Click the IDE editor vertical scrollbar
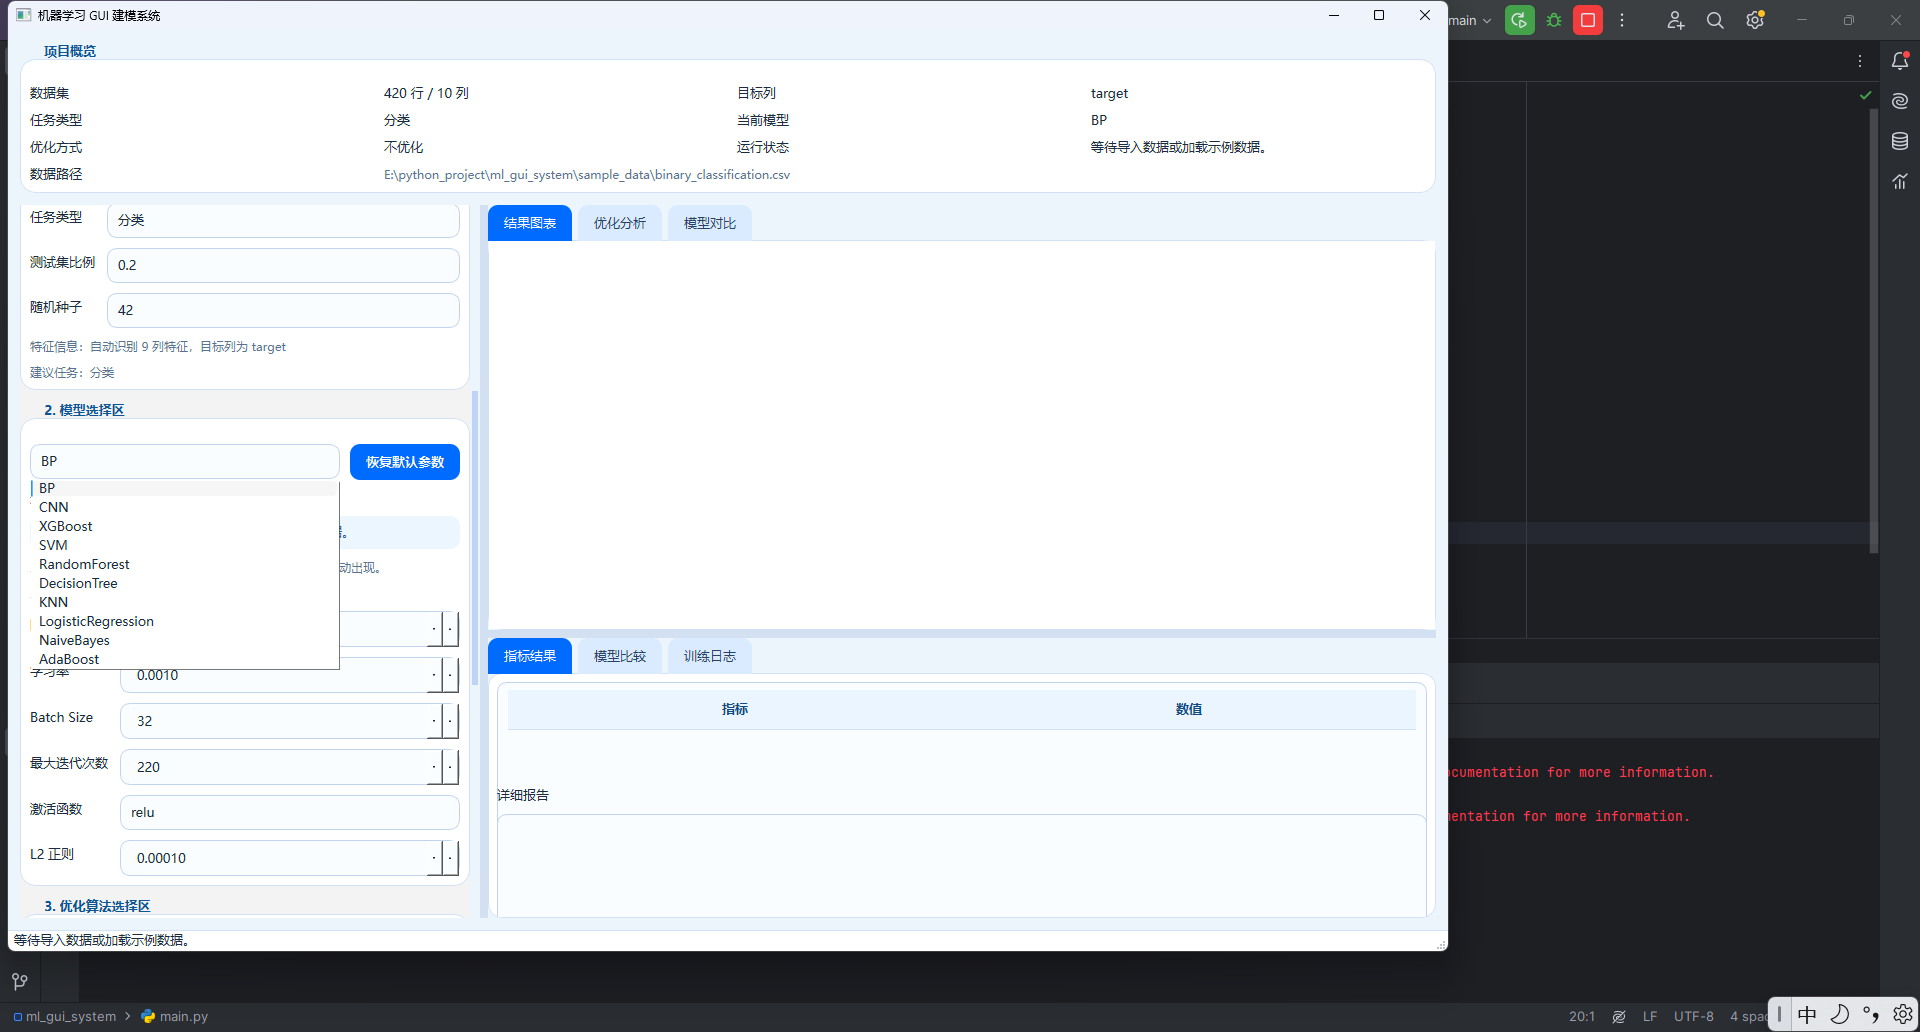Image resolution: width=1920 pixels, height=1032 pixels. pos(1873,330)
